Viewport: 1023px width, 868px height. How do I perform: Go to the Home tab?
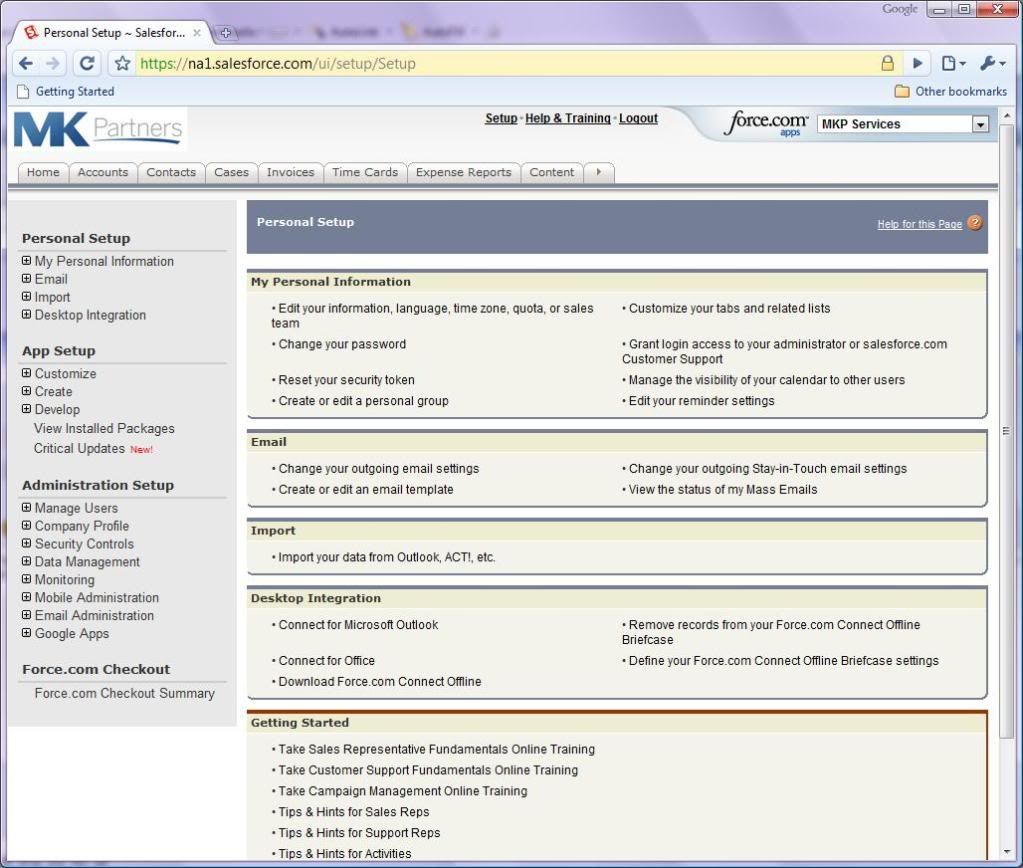43,172
